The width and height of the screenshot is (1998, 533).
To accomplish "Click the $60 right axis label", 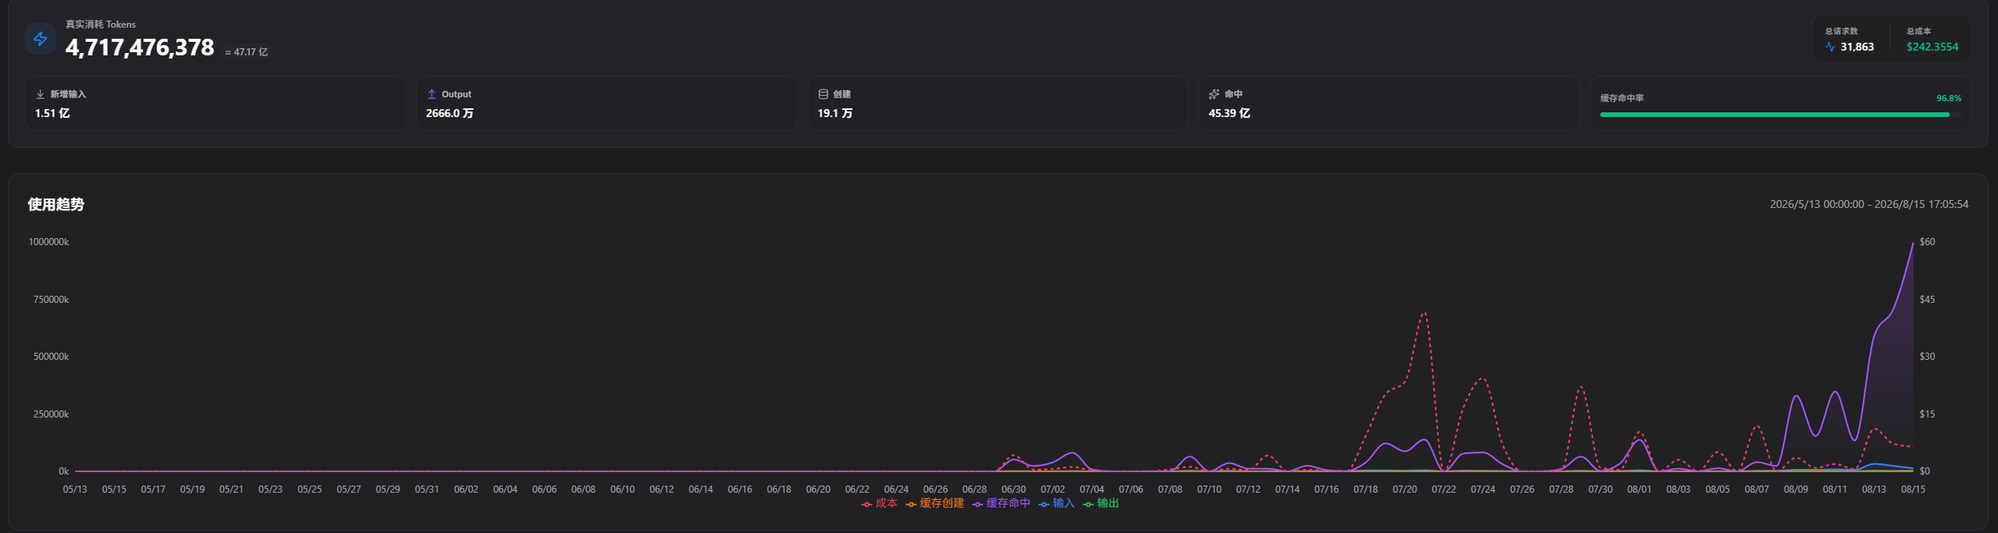I will tap(1927, 242).
